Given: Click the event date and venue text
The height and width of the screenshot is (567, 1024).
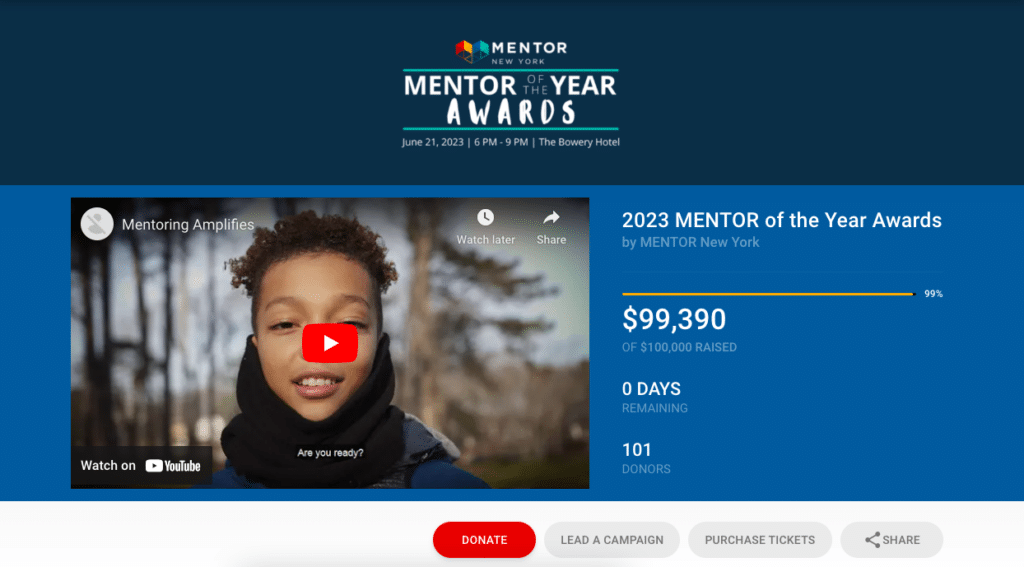Looking at the screenshot, I should coord(511,142).
